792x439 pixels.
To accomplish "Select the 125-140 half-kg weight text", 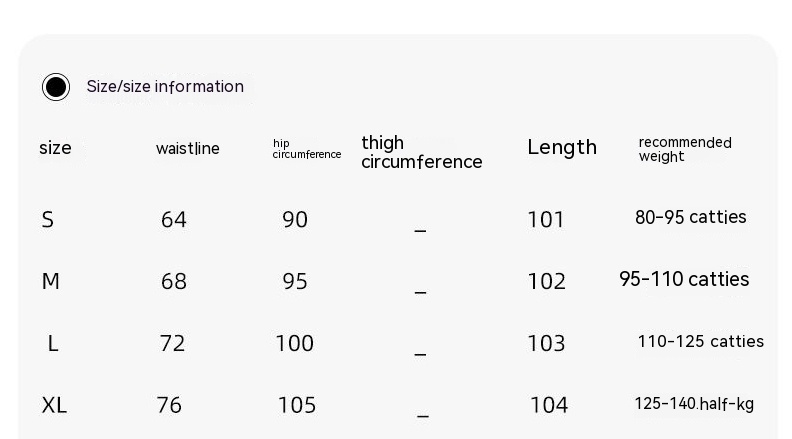I will coord(694,404).
